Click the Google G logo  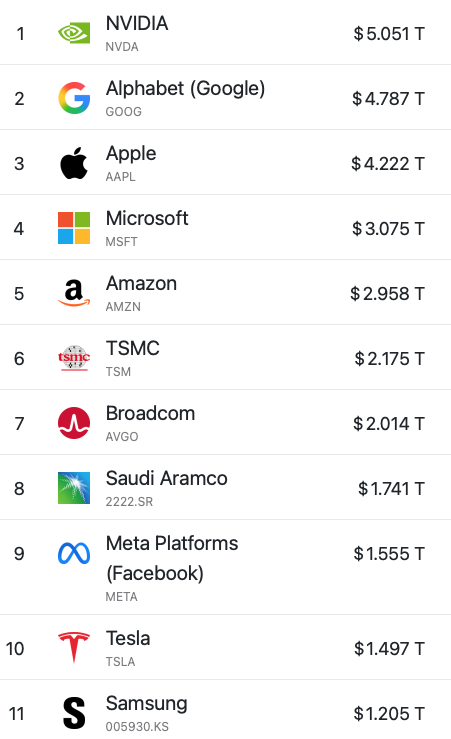(x=74, y=98)
